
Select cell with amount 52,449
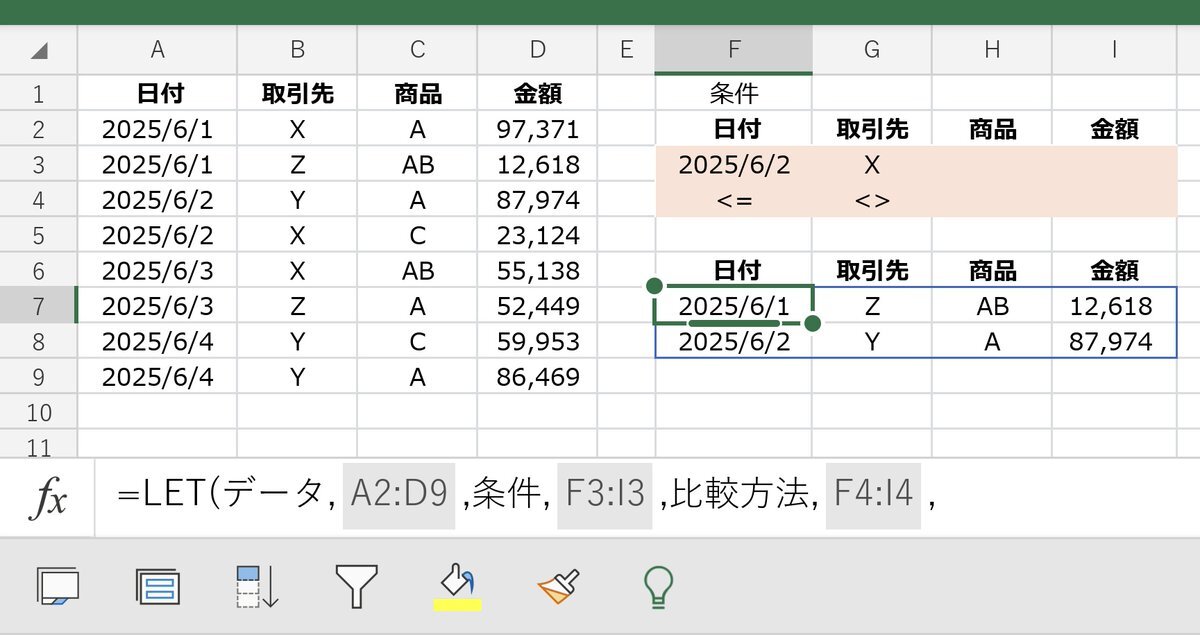coord(537,305)
